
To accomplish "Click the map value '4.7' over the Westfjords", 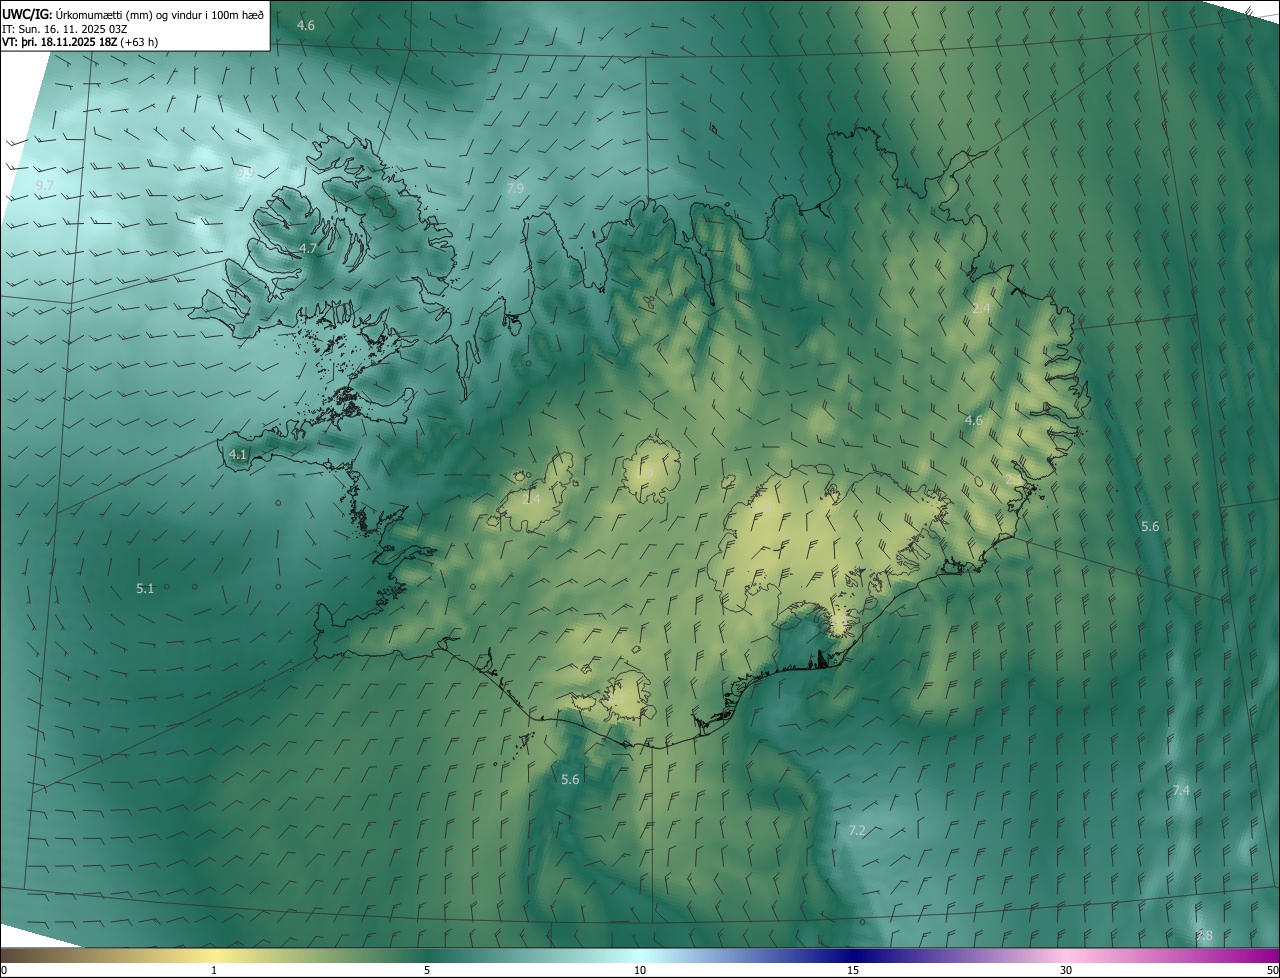I will point(308,248).
